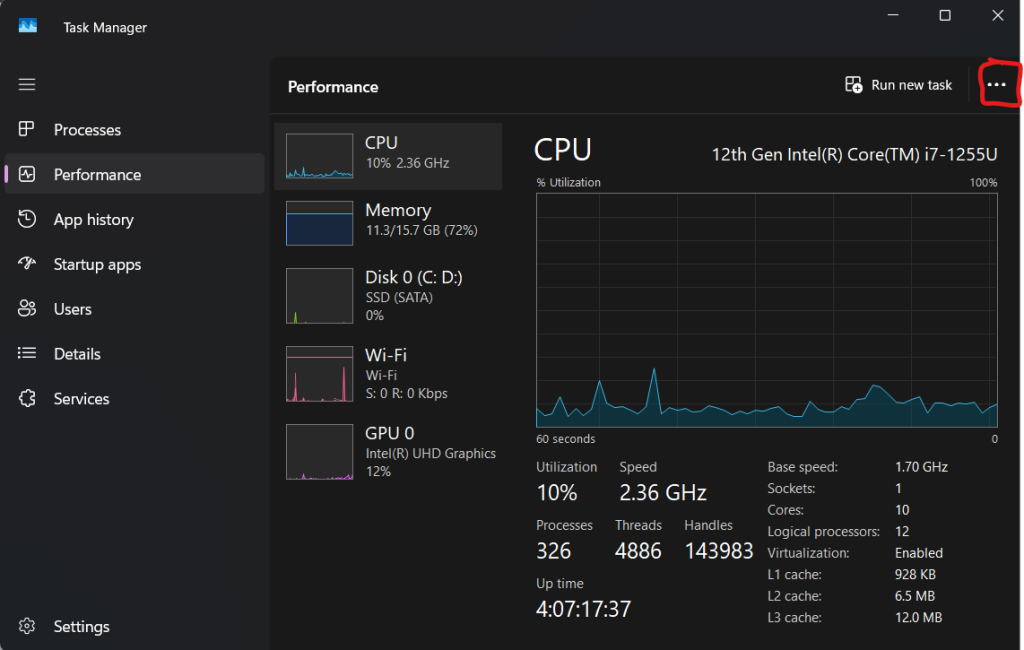Open Startup apps page

(135, 264)
